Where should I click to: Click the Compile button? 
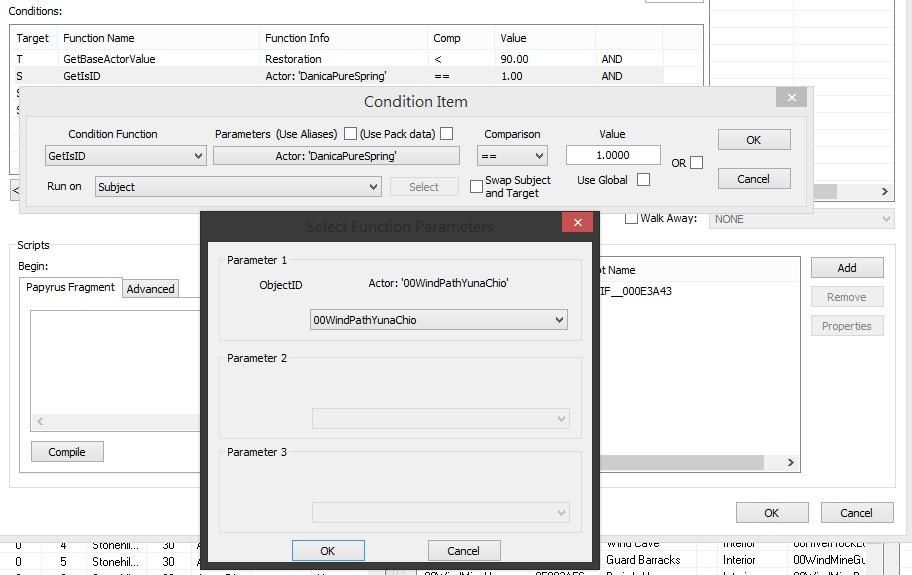pos(67,452)
